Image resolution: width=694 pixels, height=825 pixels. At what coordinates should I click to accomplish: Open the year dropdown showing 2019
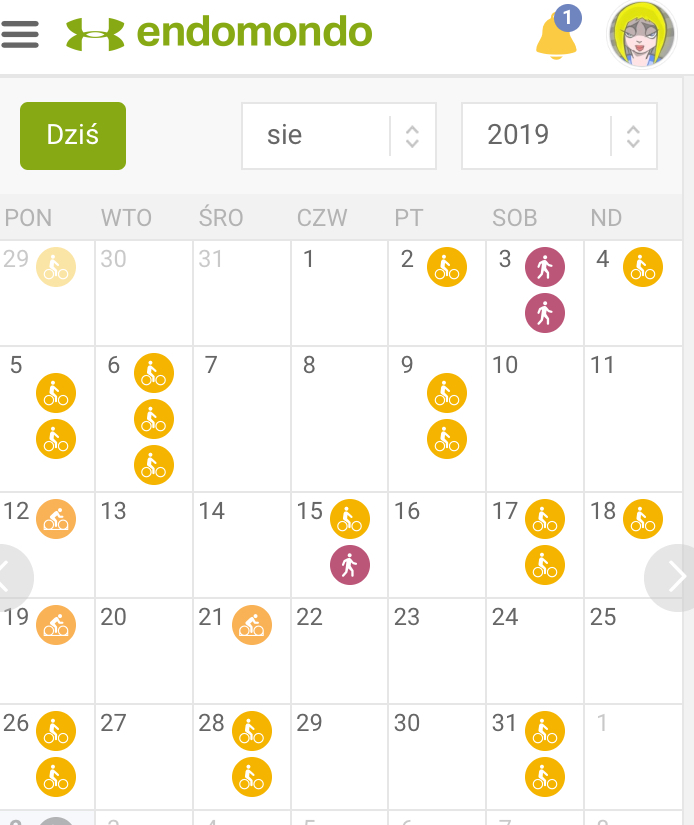click(558, 136)
